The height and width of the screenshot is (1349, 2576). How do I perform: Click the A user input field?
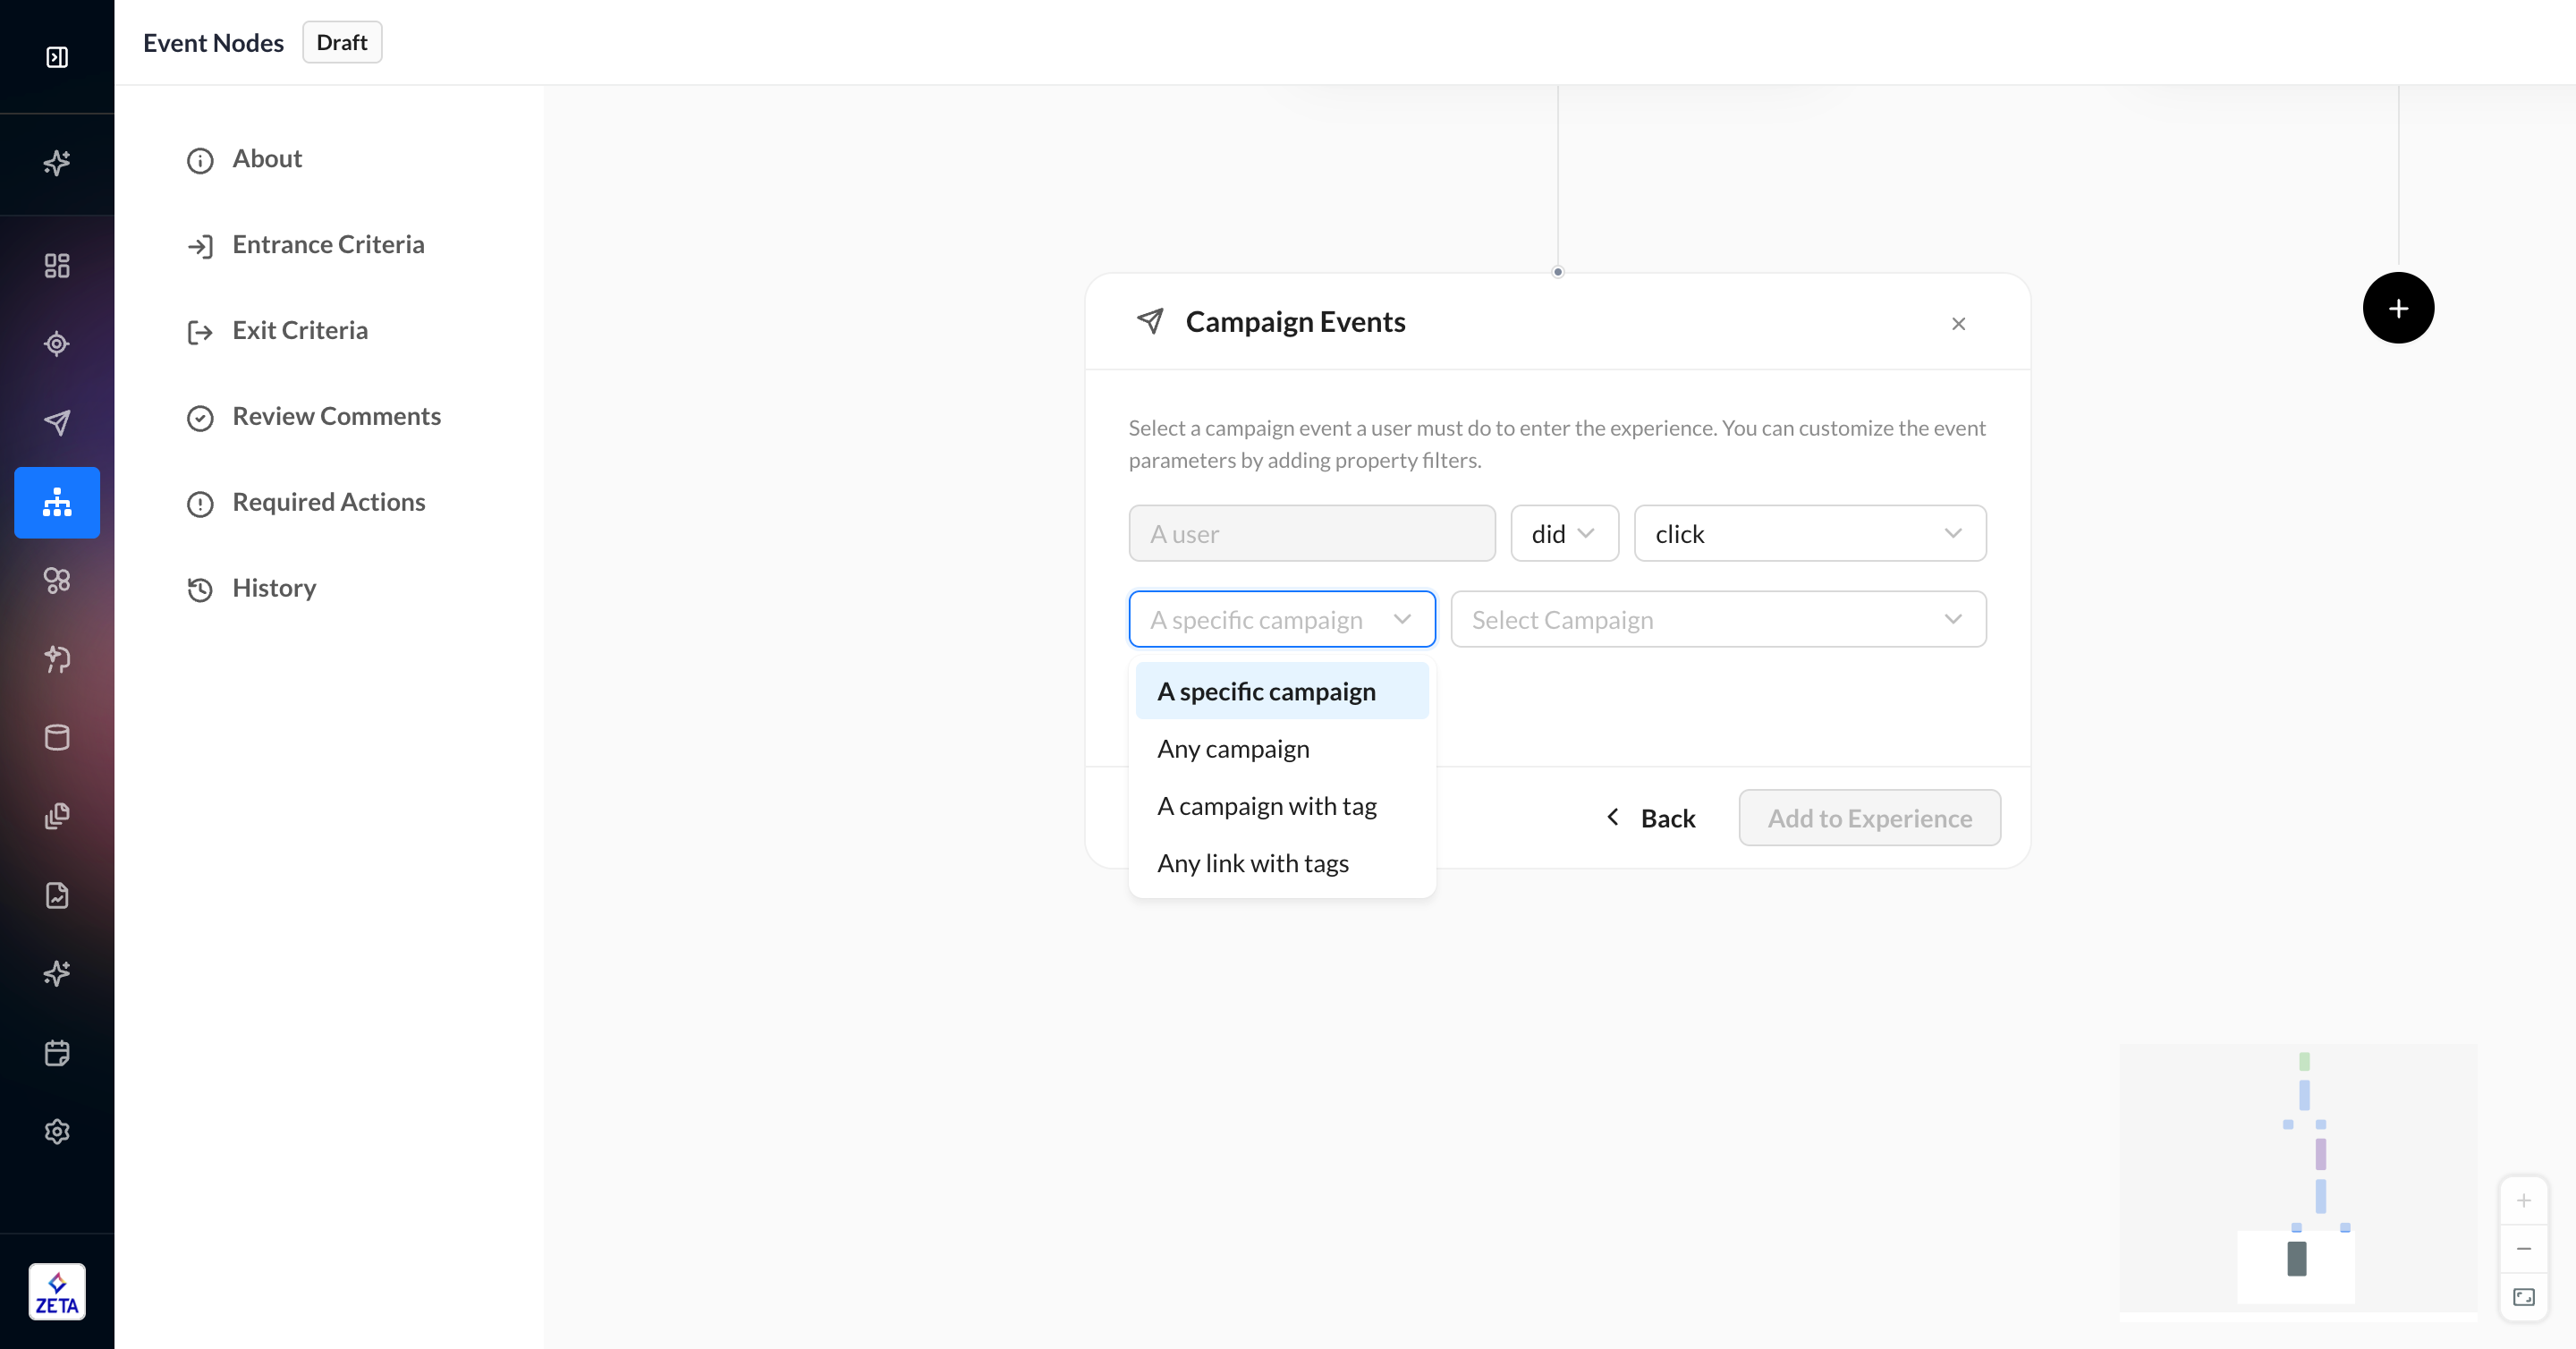coord(1312,534)
